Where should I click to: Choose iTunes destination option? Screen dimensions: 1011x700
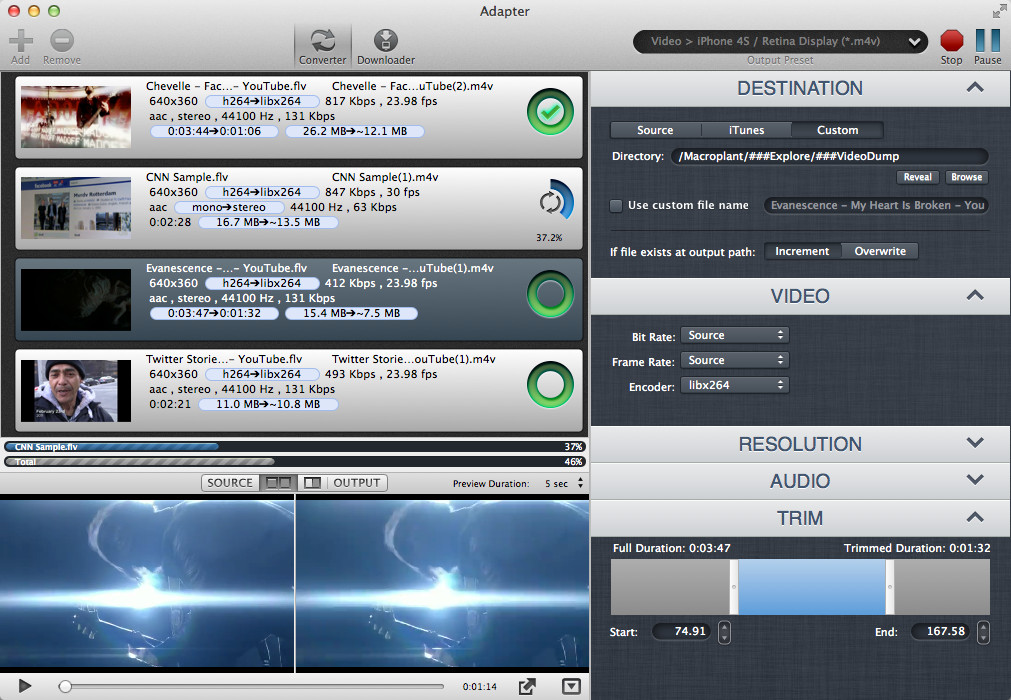point(747,130)
